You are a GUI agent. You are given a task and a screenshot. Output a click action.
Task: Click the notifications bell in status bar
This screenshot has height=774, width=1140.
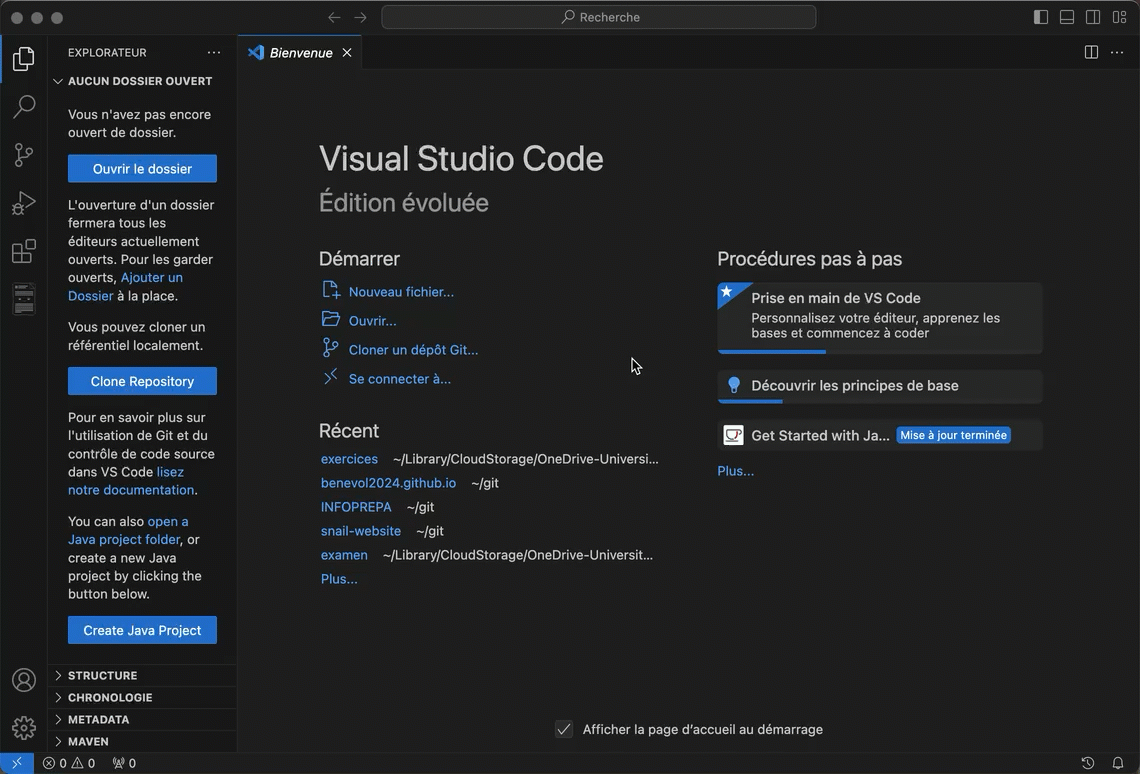[x=1118, y=763]
